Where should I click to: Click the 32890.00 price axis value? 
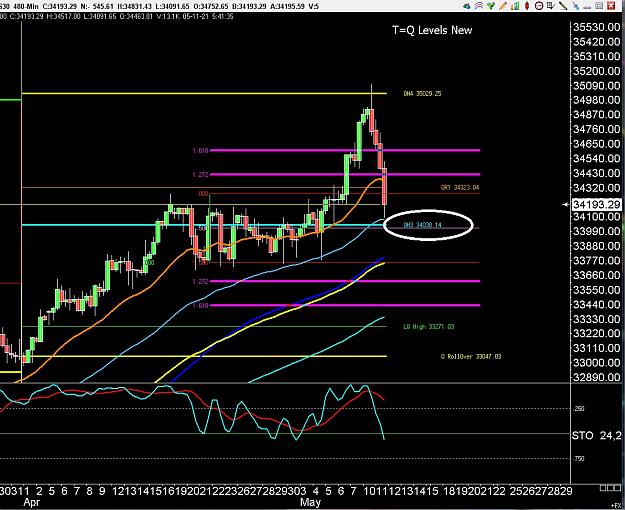pyautogui.click(x=596, y=378)
